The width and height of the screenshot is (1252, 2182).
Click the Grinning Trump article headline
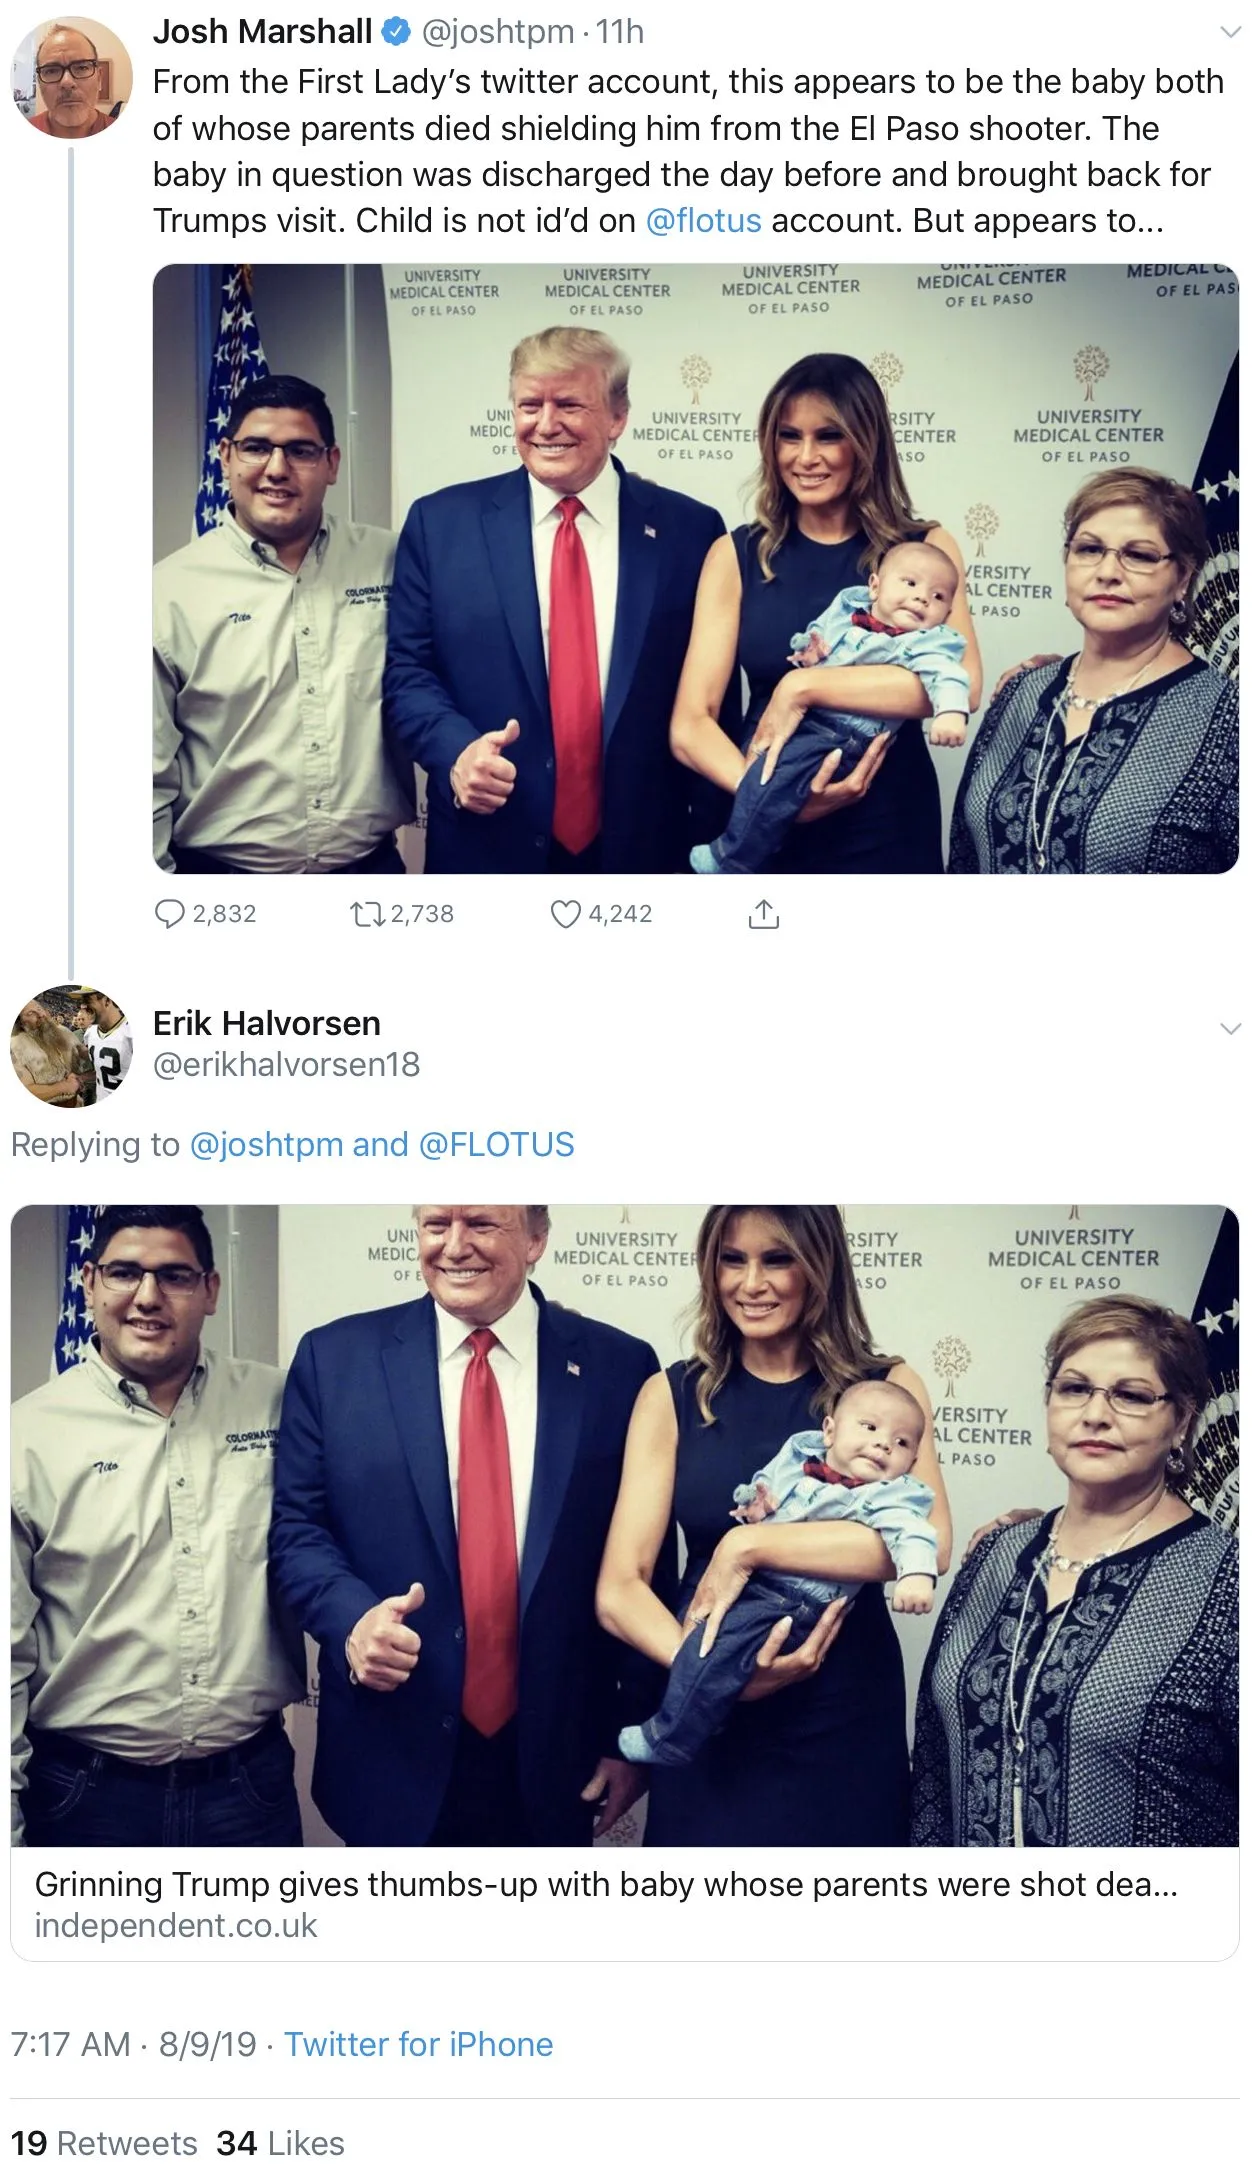(x=606, y=1884)
